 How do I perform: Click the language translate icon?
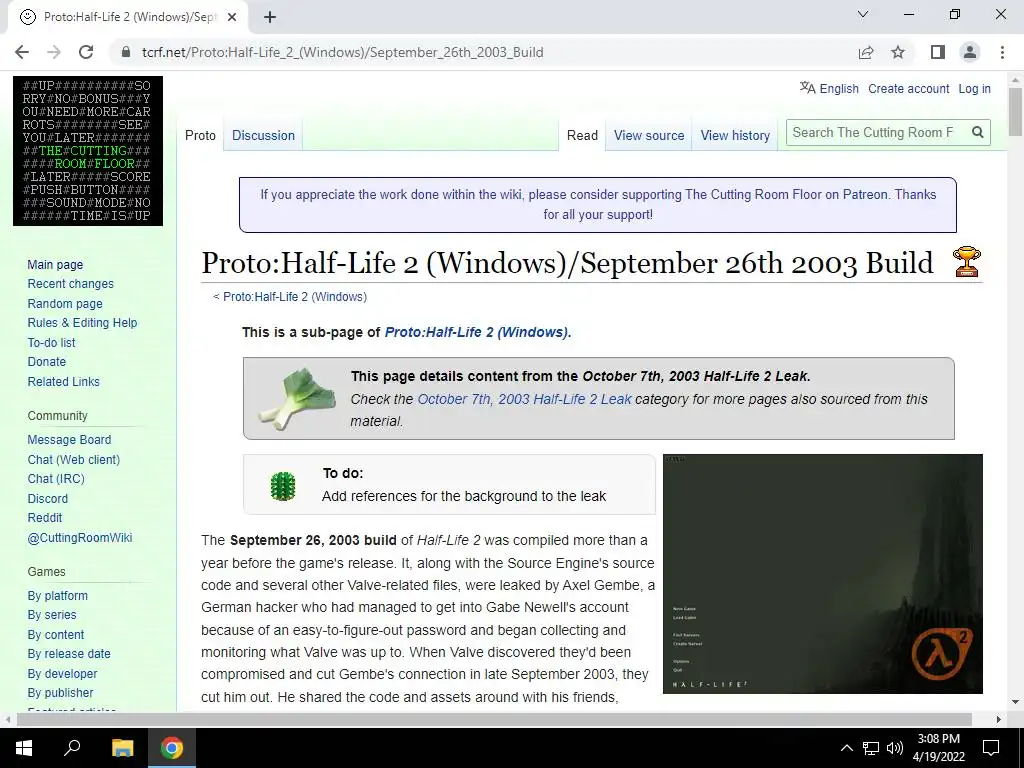[808, 88]
